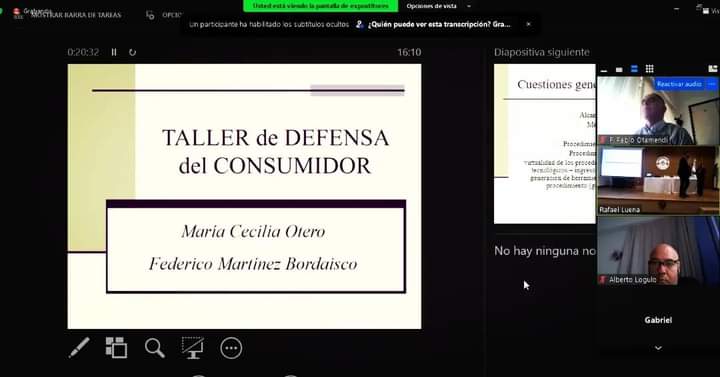Click the clock reading 16:10
Viewport: 720px width, 377px height.
[x=409, y=52]
